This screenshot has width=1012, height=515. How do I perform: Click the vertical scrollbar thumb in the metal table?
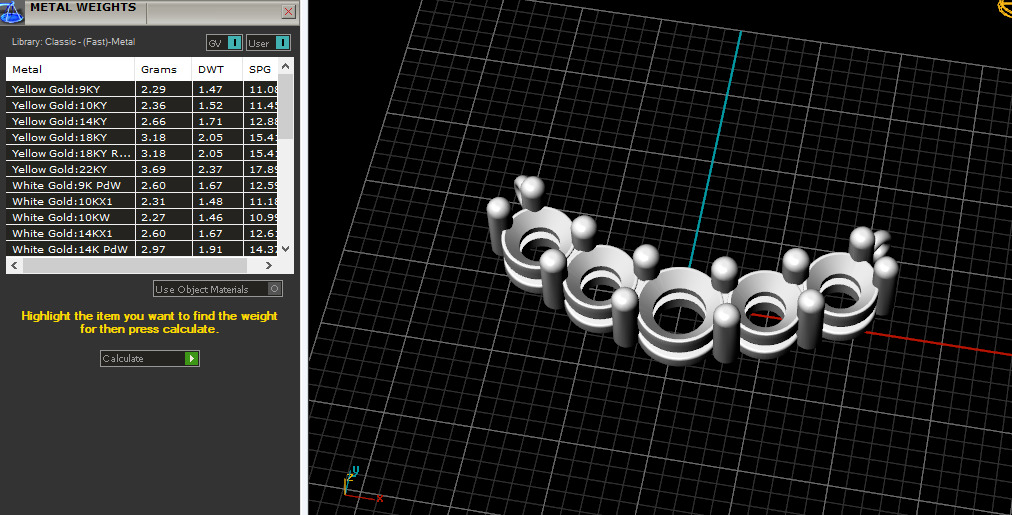[x=286, y=106]
